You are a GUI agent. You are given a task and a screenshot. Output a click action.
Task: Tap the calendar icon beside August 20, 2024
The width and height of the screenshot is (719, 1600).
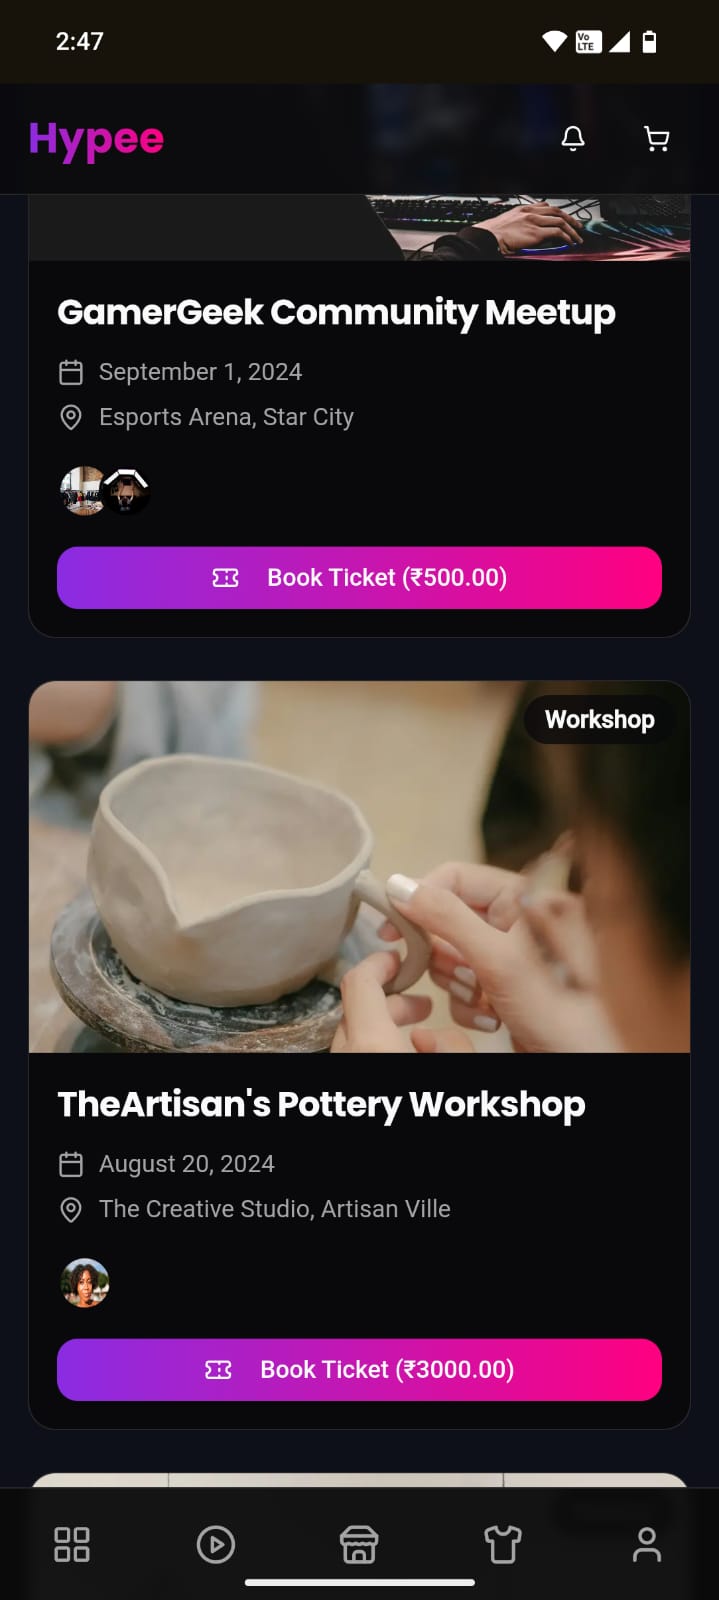71,1164
